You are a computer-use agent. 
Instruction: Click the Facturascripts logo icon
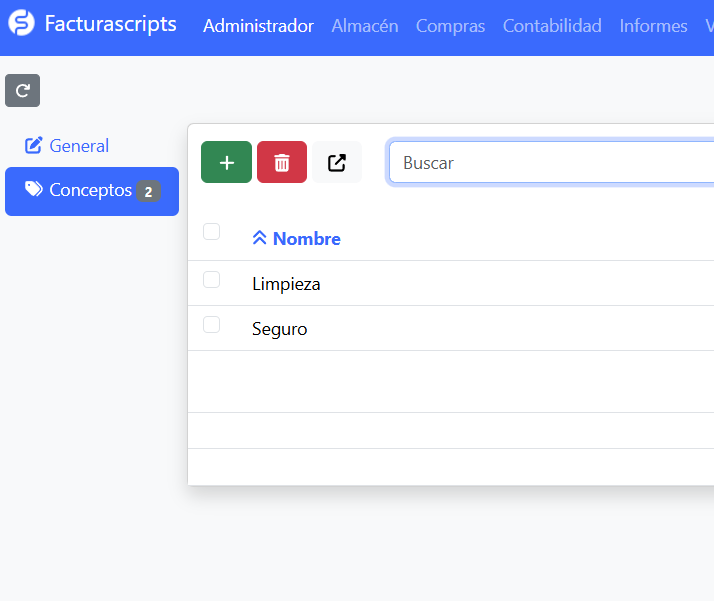click(21, 23)
